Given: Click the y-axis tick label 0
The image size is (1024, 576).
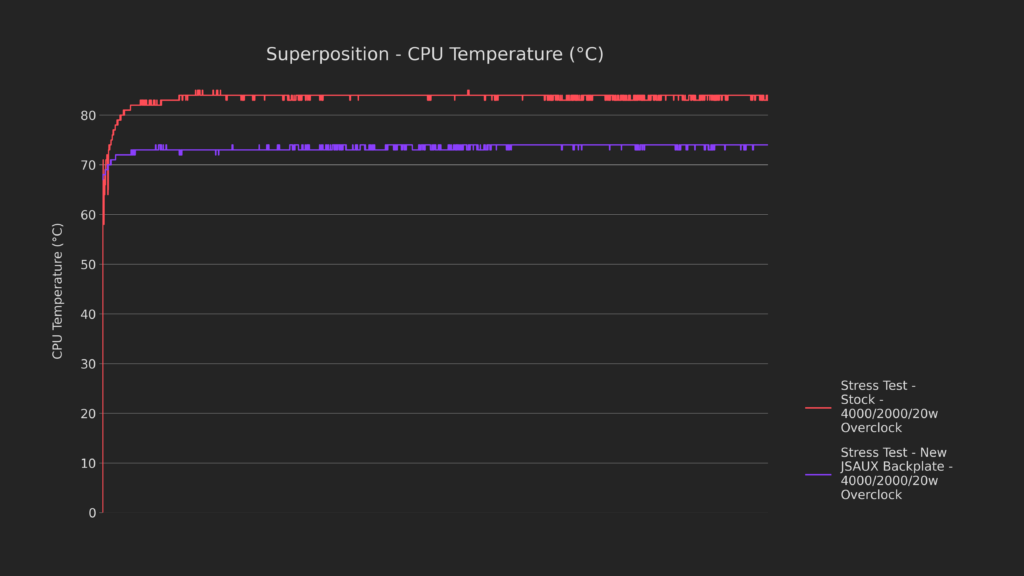Looking at the screenshot, I should 92,513.
